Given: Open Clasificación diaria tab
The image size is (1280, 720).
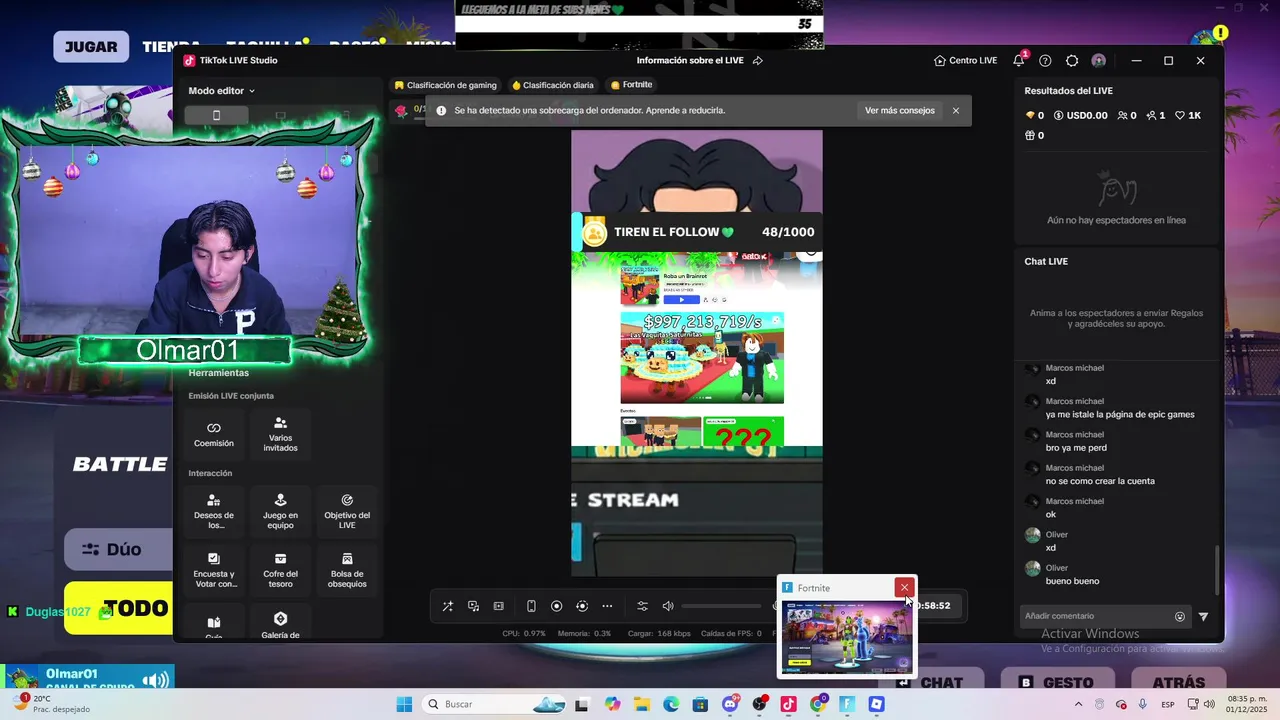Looking at the screenshot, I should coord(553,85).
